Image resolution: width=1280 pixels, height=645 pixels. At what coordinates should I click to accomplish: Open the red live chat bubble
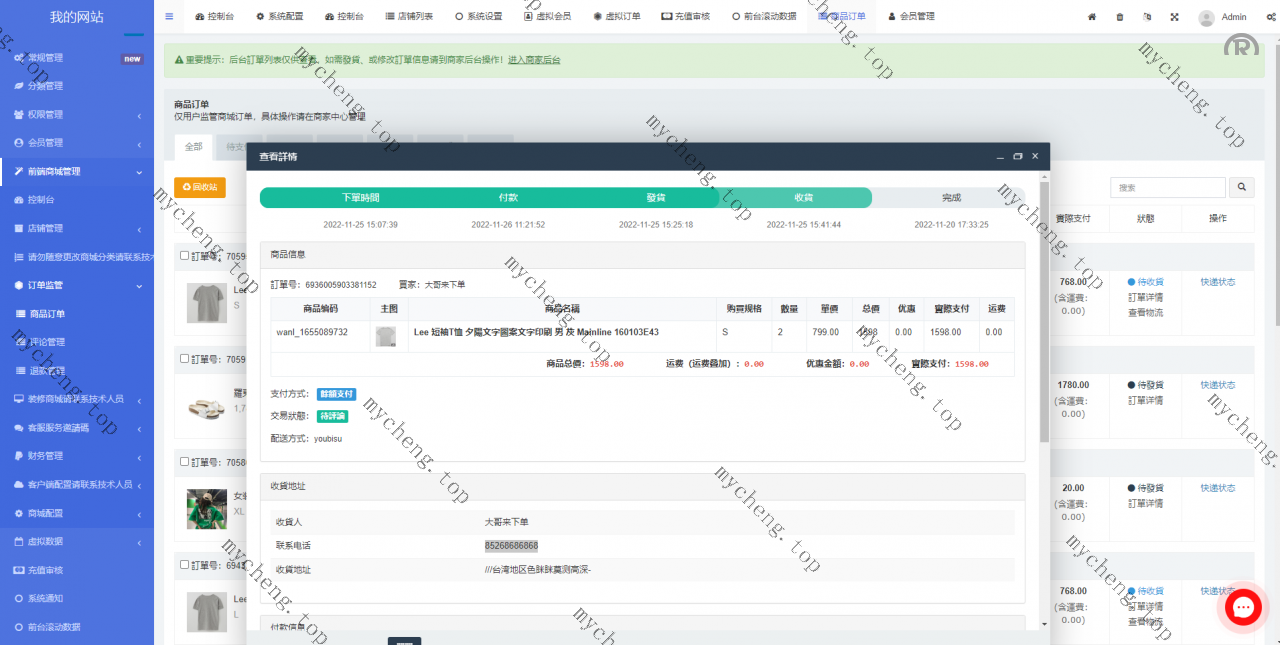click(1243, 607)
